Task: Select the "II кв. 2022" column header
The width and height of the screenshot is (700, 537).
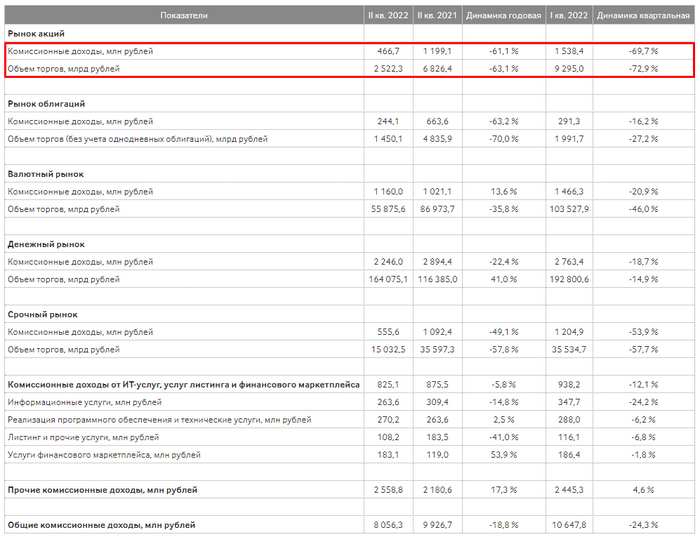Action: coord(386,16)
